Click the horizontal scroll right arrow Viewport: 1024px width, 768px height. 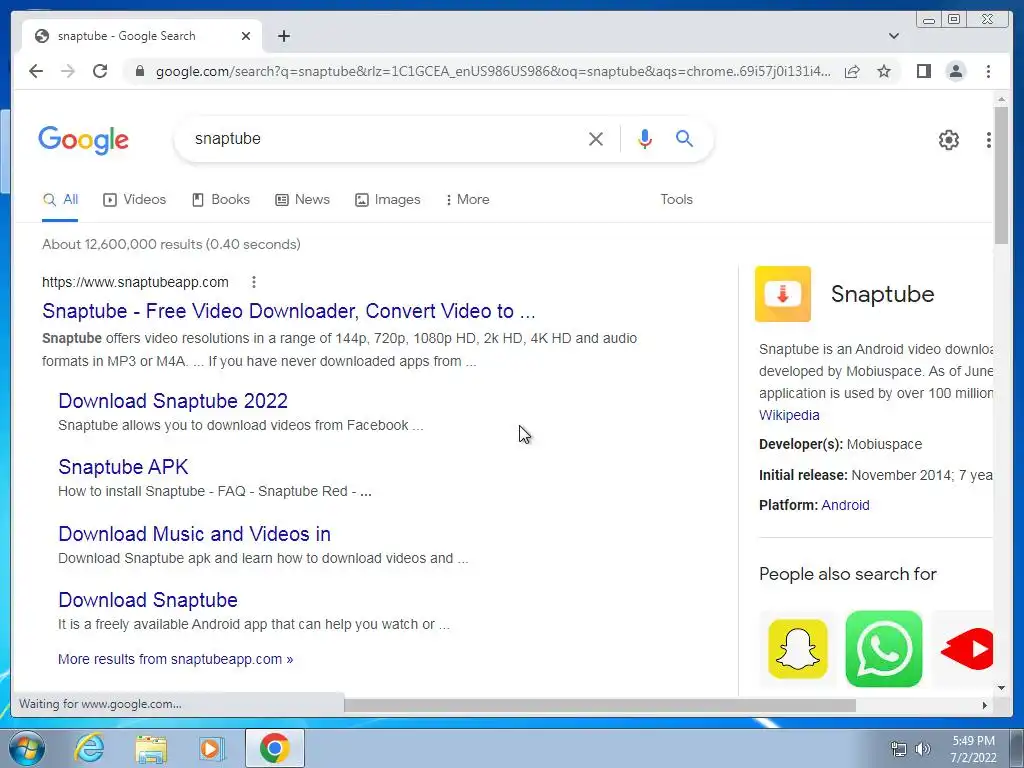(985, 705)
